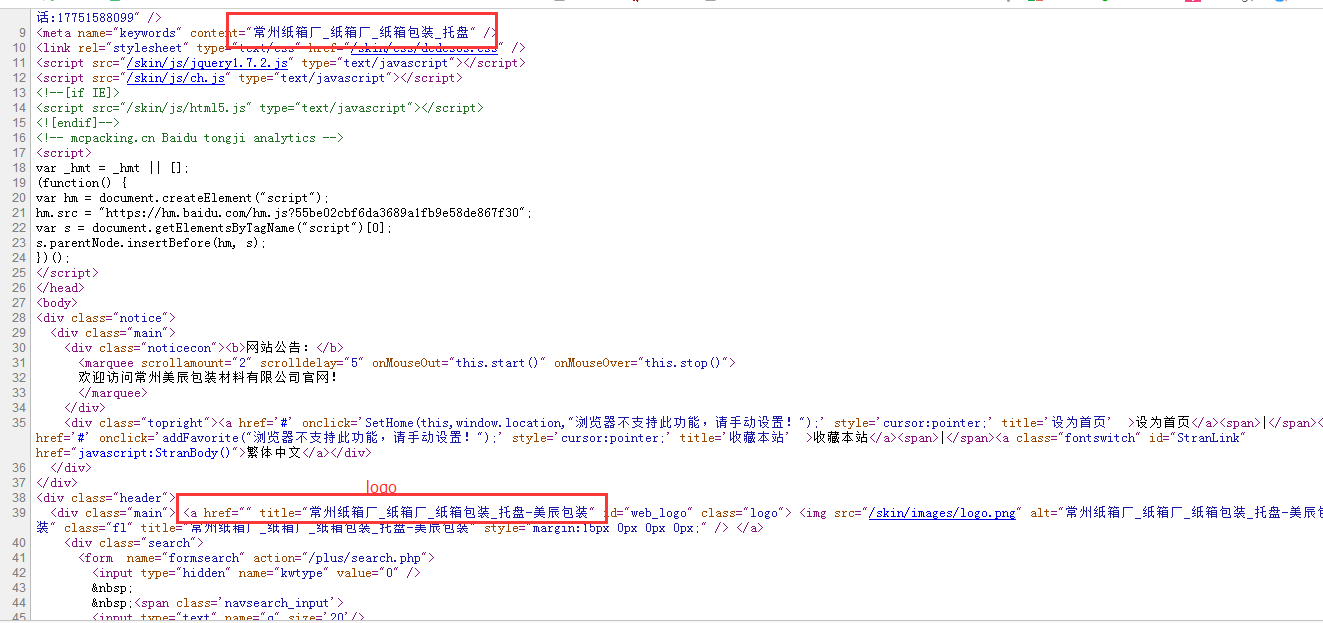Click line number 35 in the gutter
This screenshot has width=1323, height=623.
19,422
